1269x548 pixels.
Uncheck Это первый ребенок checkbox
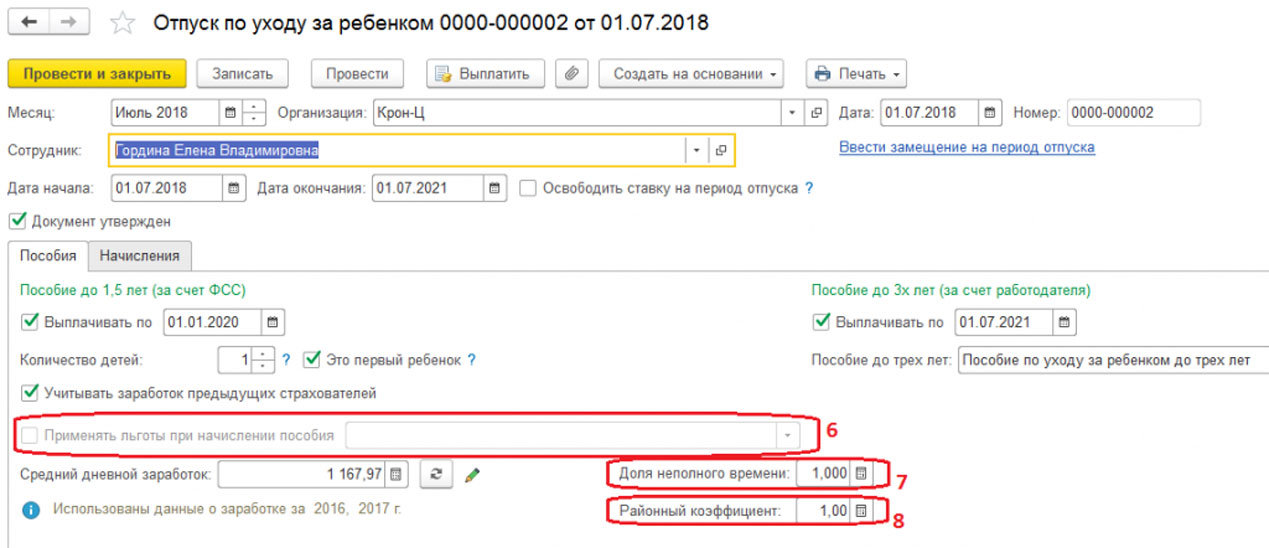[312, 359]
